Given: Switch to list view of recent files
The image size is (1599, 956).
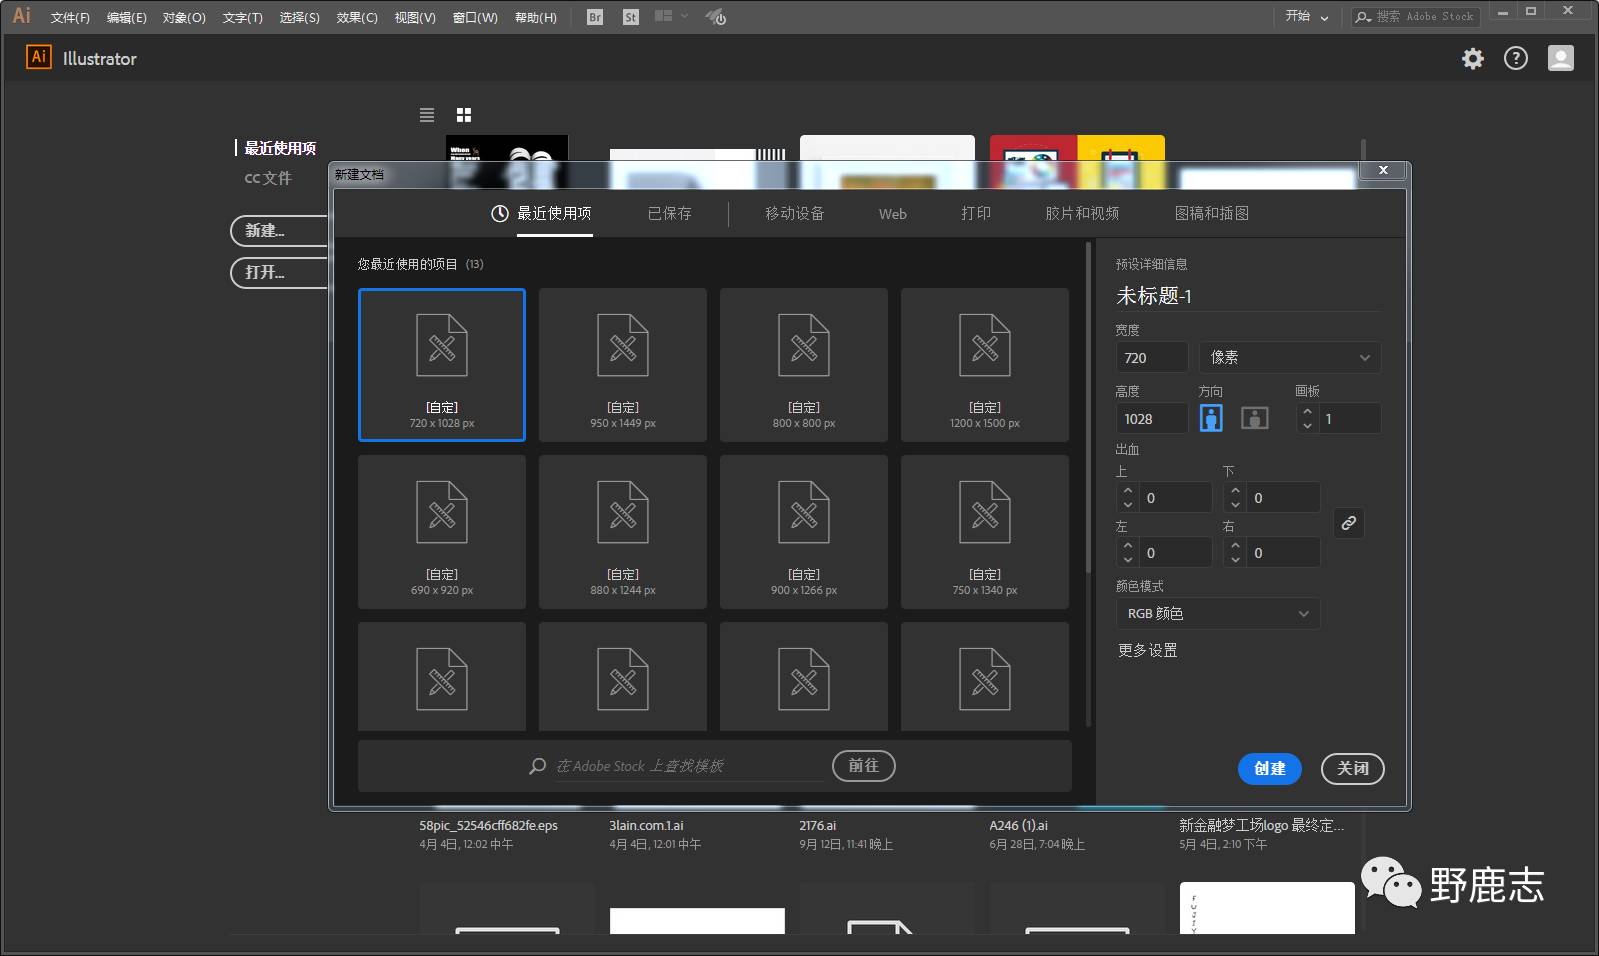Looking at the screenshot, I should [427, 115].
